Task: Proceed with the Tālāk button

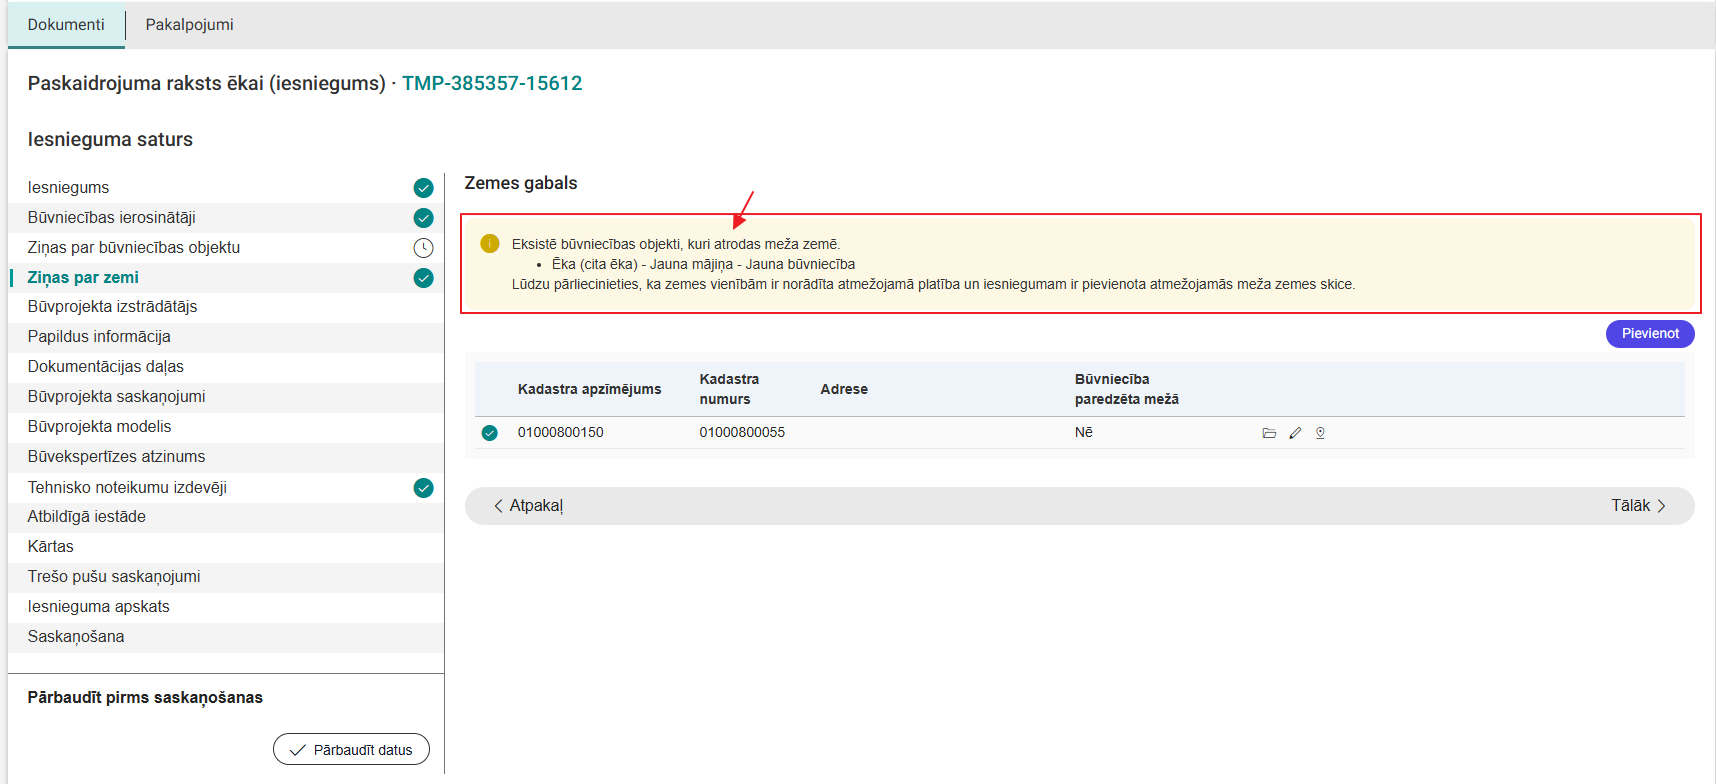Action: click(x=1637, y=506)
